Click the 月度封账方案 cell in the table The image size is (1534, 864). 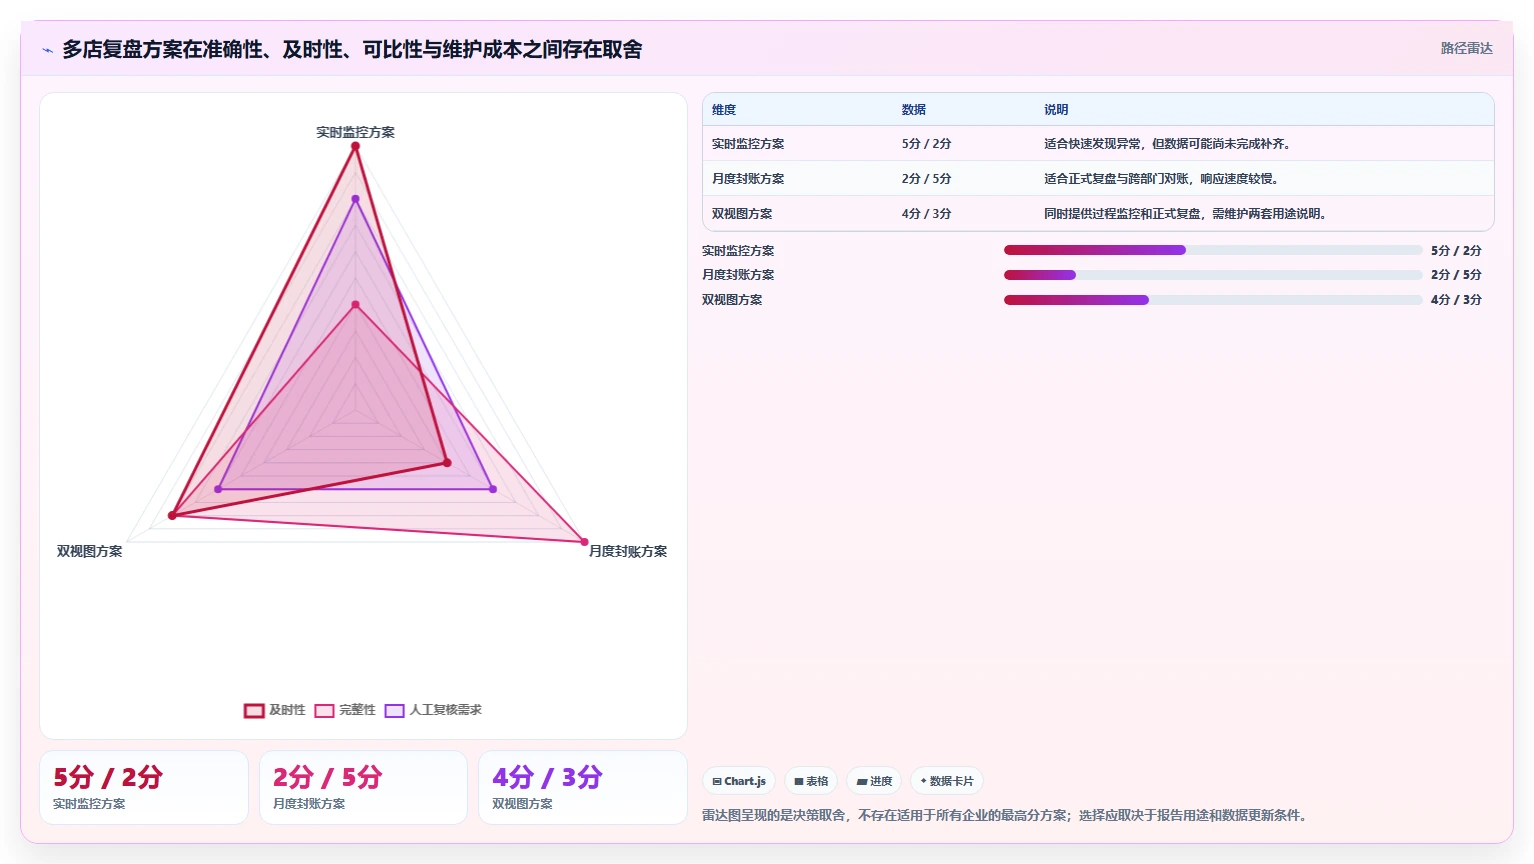coord(748,179)
